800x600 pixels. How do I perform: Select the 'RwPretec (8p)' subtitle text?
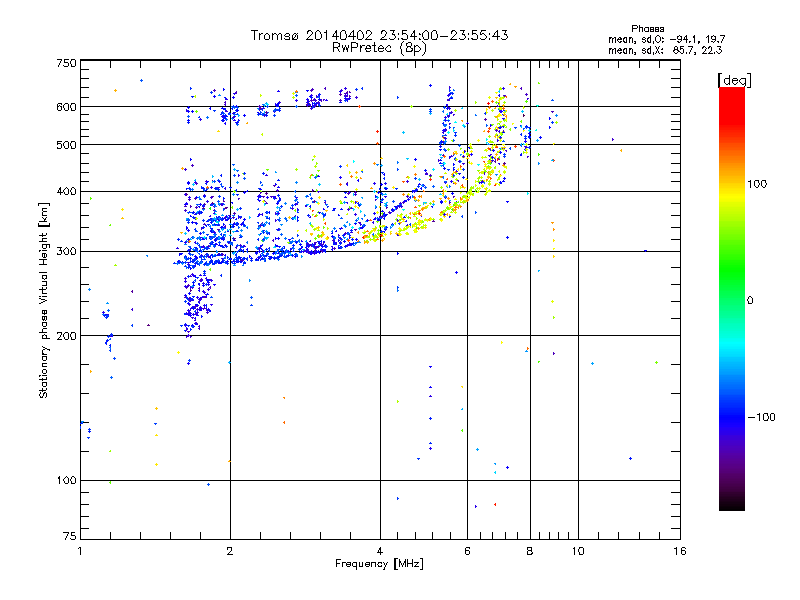click(x=379, y=48)
